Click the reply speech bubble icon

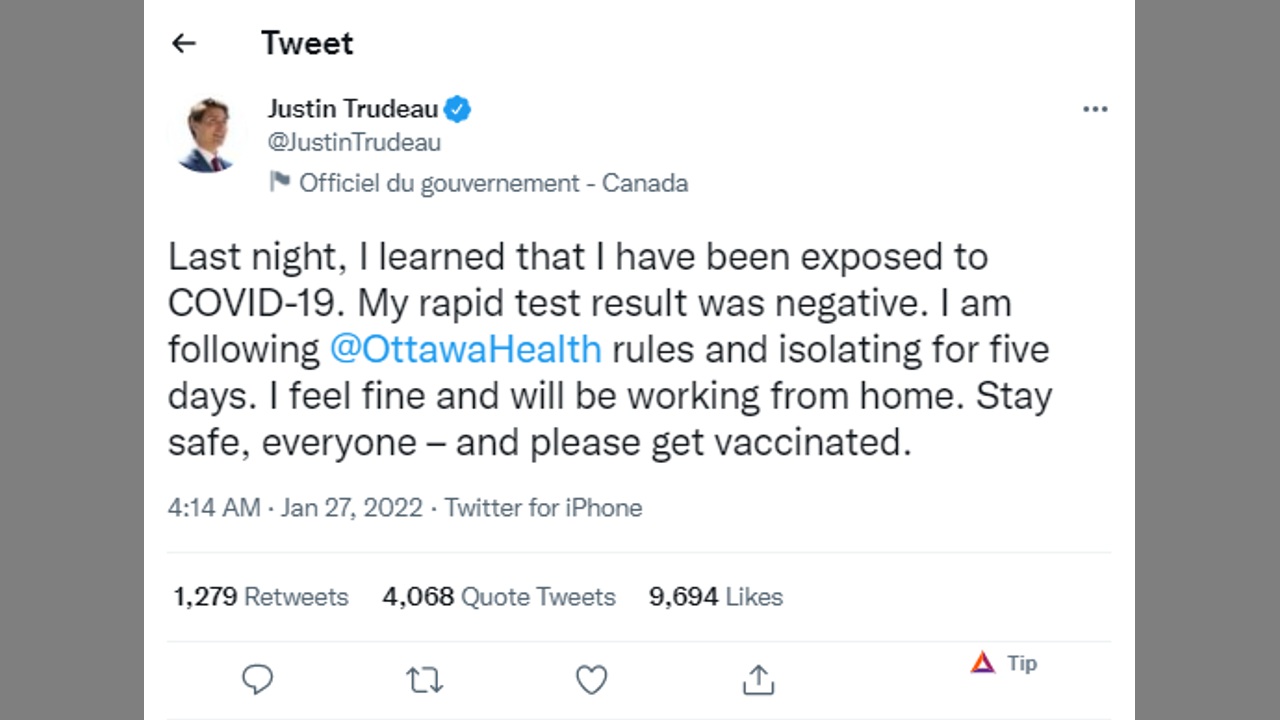(x=257, y=680)
